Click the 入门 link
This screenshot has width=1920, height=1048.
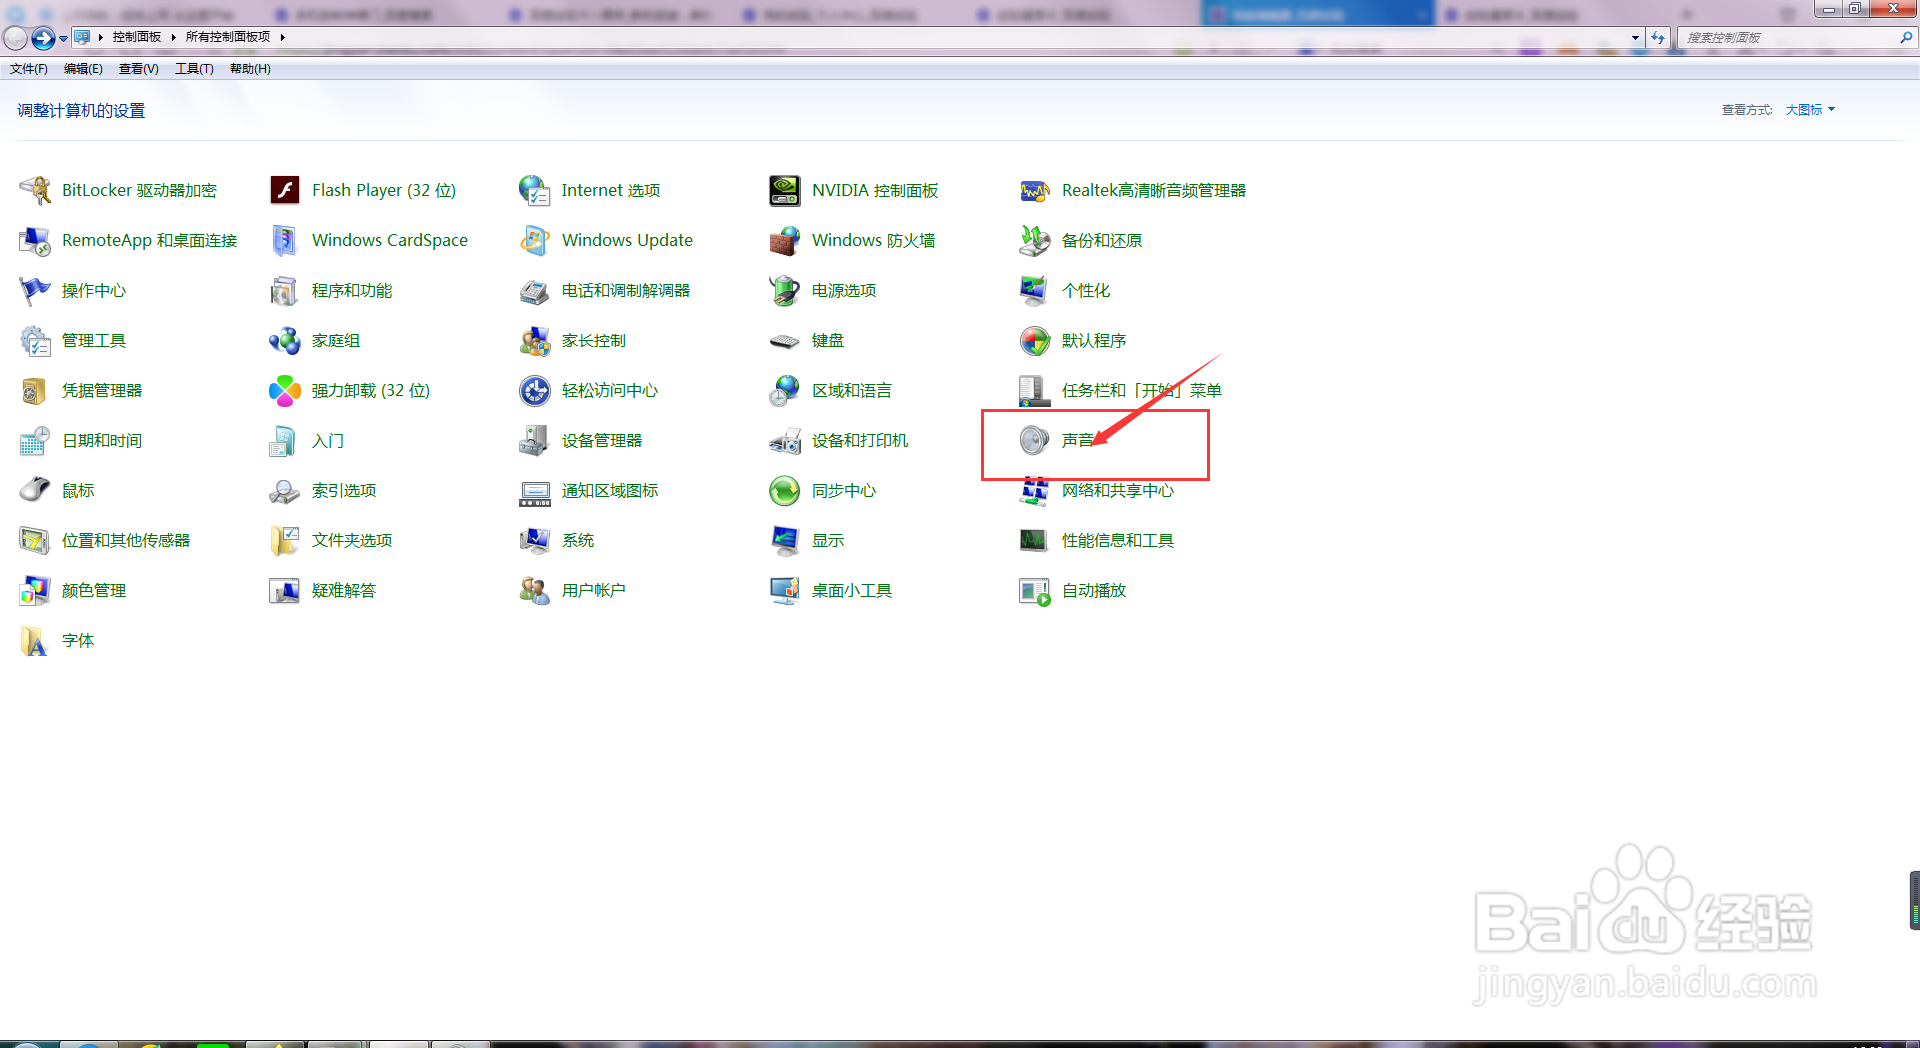(x=328, y=440)
